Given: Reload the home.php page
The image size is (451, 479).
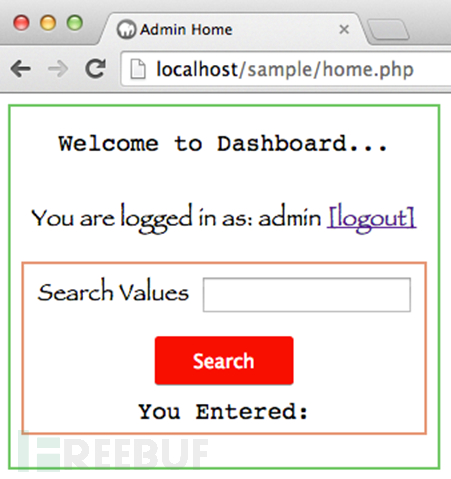Looking at the screenshot, I should pos(96,69).
